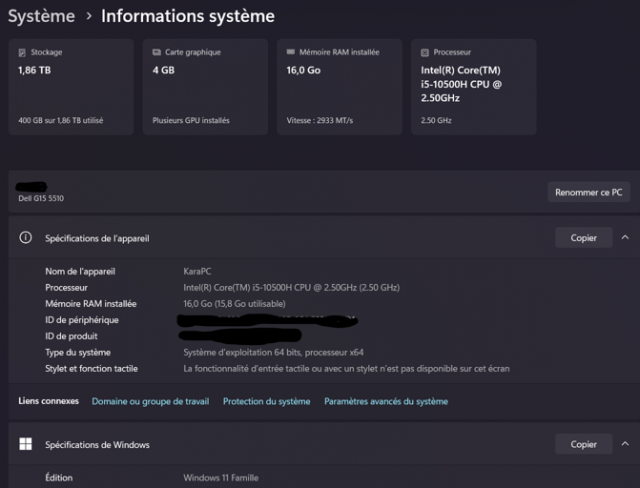The height and width of the screenshot is (488, 640).
Task: Open Domaine ou groupe de travail link
Action: (150, 401)
